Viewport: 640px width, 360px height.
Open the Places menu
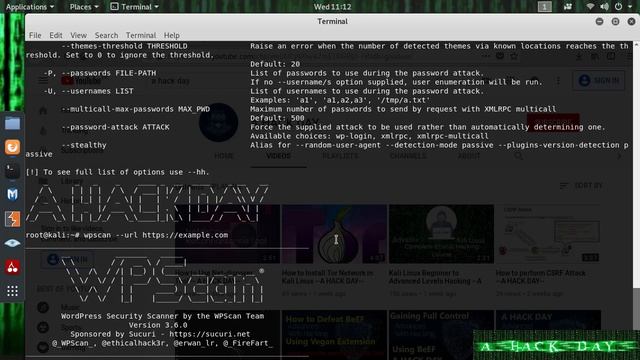[84, 7]
